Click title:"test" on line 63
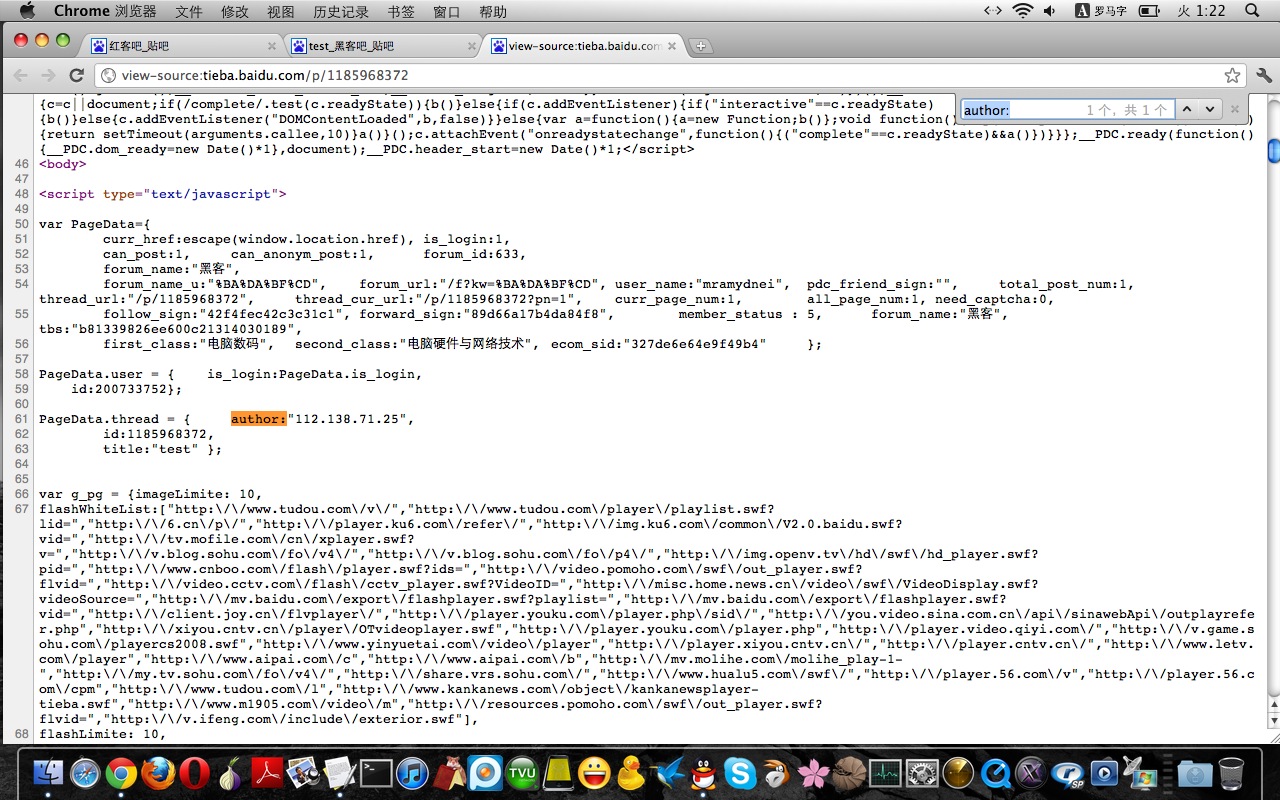1280x800 pixels. coord(150,449)
